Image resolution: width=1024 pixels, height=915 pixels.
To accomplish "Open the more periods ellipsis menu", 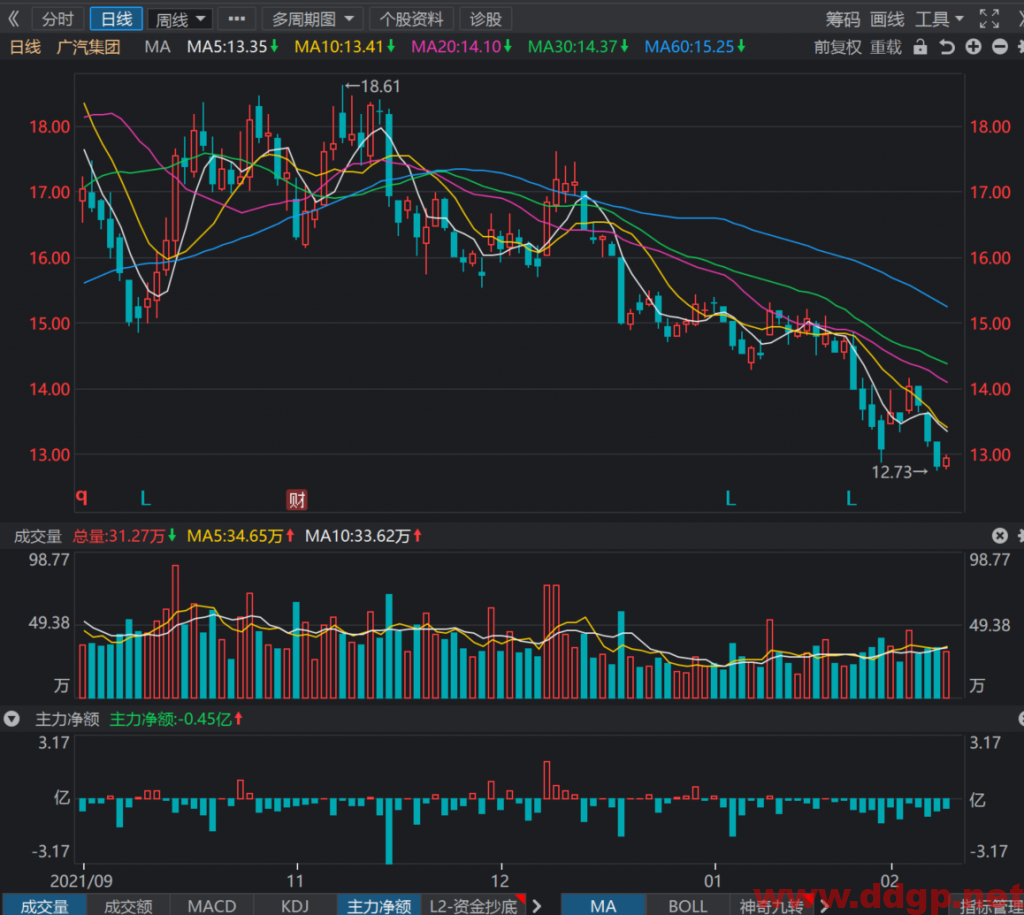I will (237, 19).
